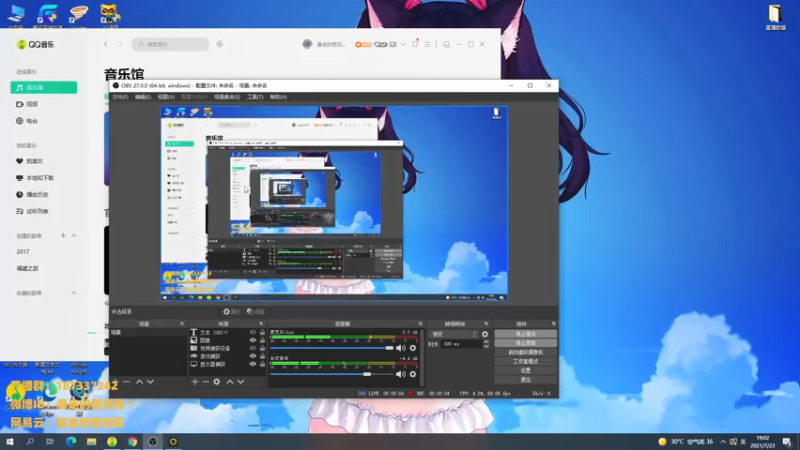
Task: Open transition properties gear icon
Action: [x=485, y=334]
